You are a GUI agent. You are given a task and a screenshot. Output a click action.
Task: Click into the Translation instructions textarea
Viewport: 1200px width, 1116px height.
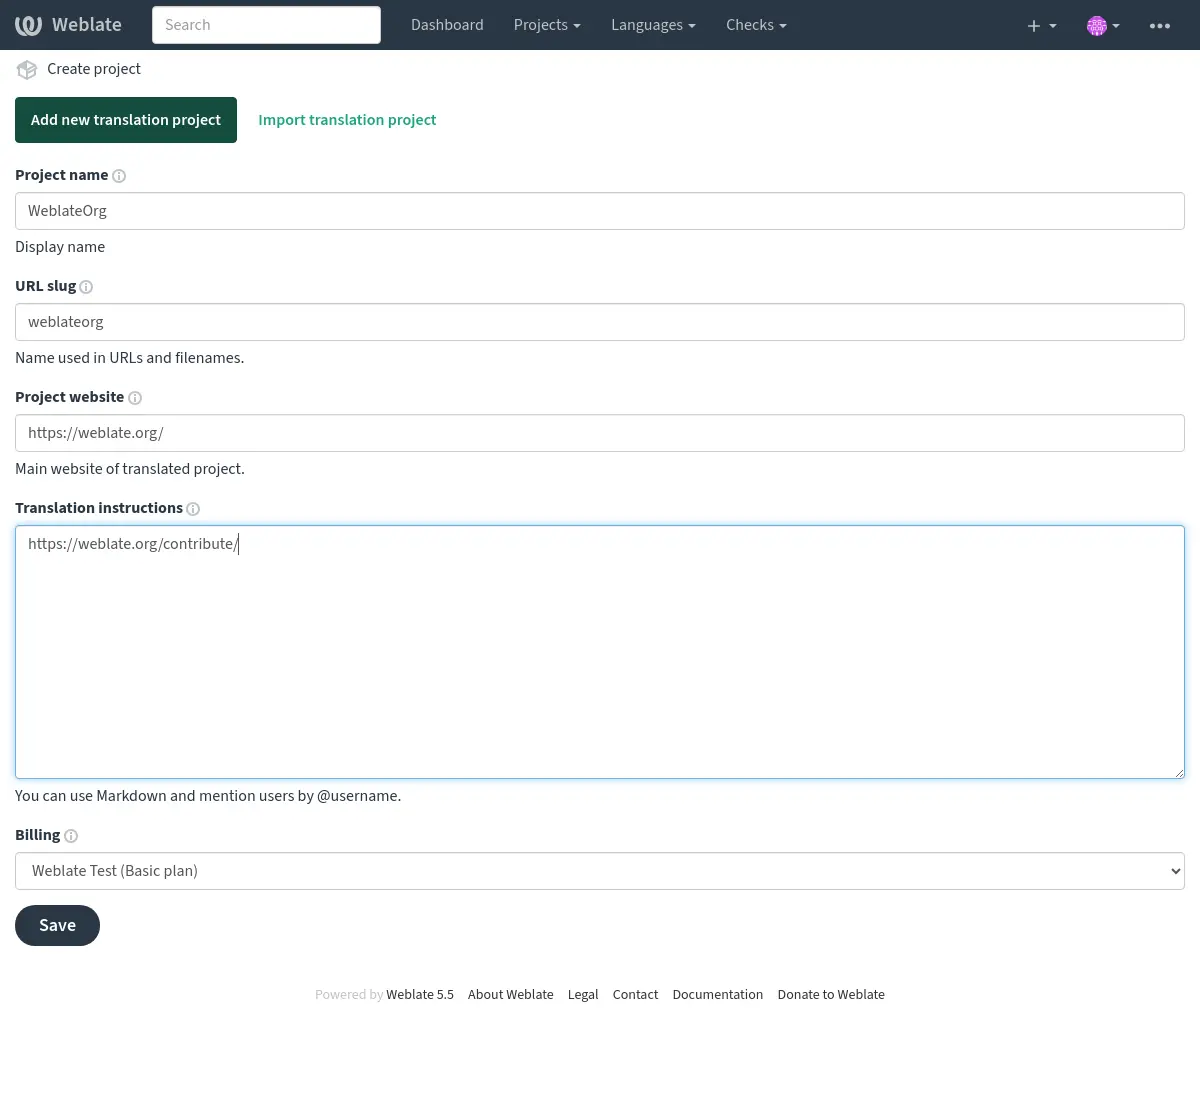600,652
